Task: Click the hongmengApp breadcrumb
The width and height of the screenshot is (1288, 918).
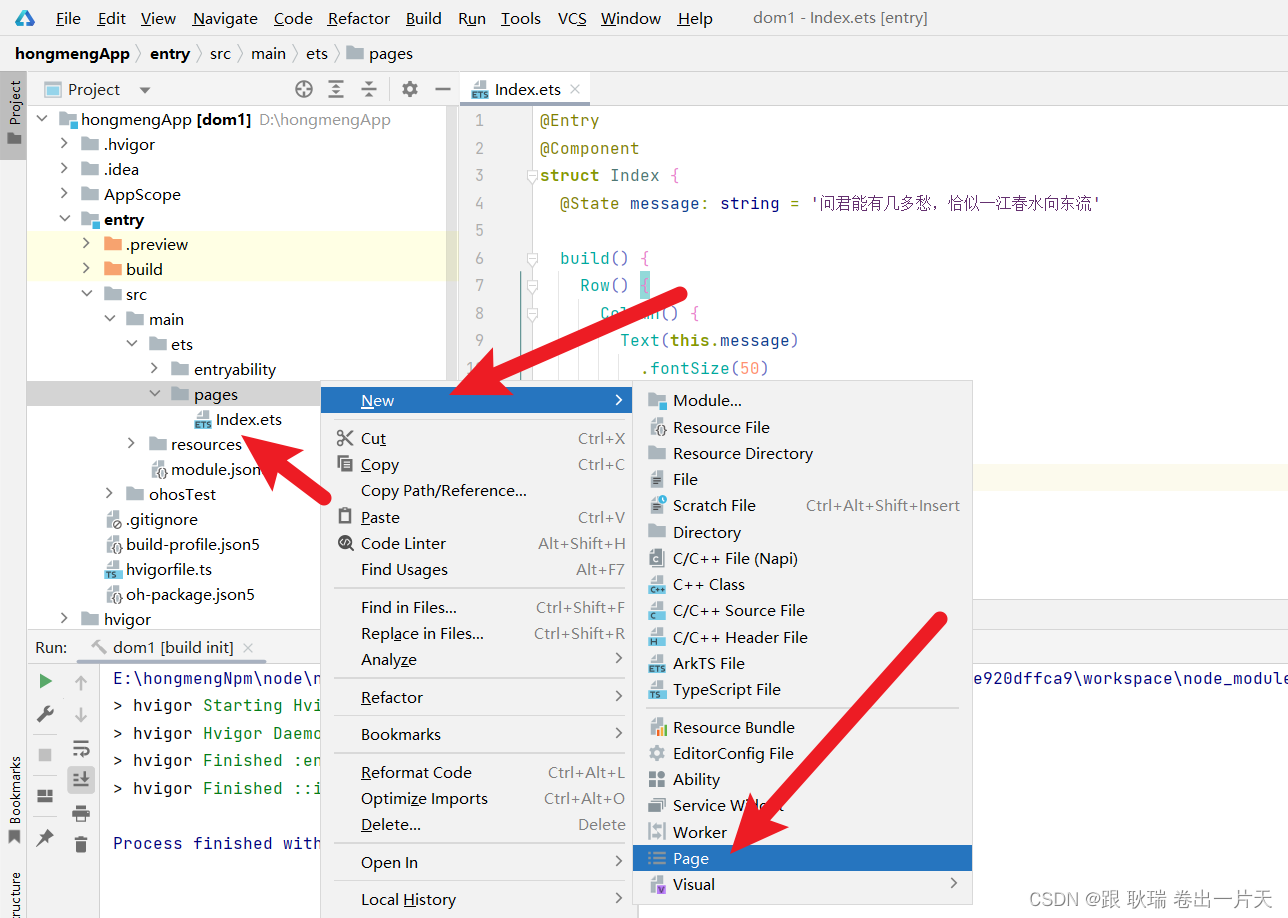Action: click(72, 54)
